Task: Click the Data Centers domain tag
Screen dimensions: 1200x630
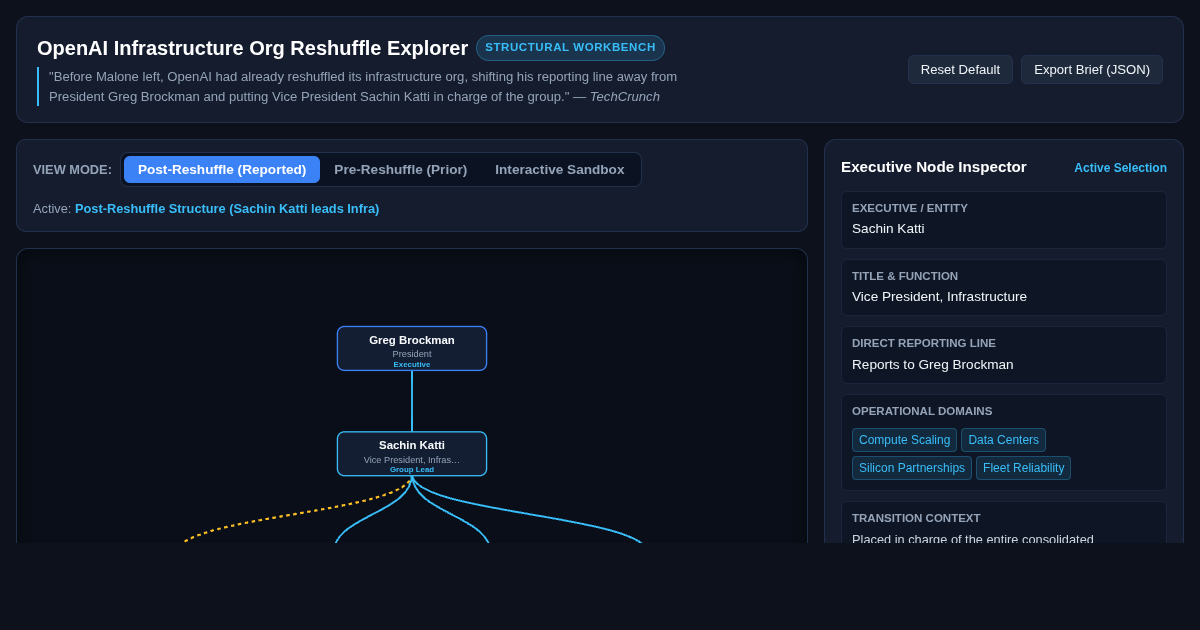Action: pyautogui.click(x=1003, y=440)
